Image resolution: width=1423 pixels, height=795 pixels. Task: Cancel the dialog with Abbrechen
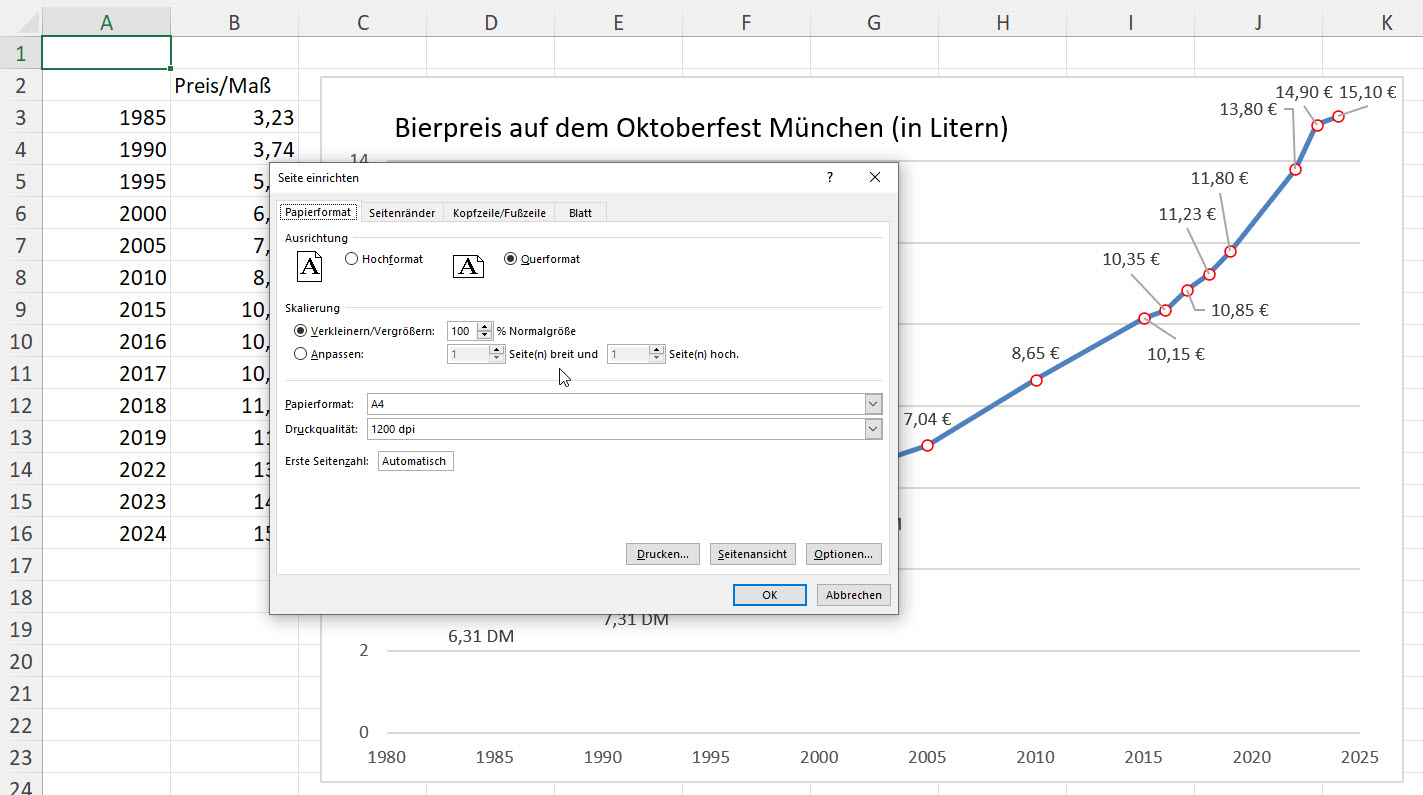(x=853, y=595)
